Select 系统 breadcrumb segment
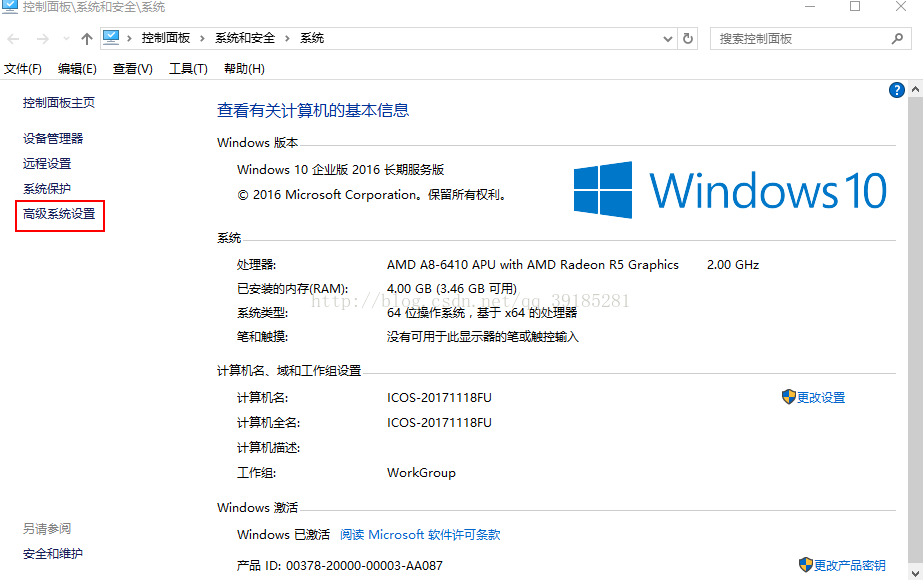The width and height of the screenshot is (923, 580). 312,38
